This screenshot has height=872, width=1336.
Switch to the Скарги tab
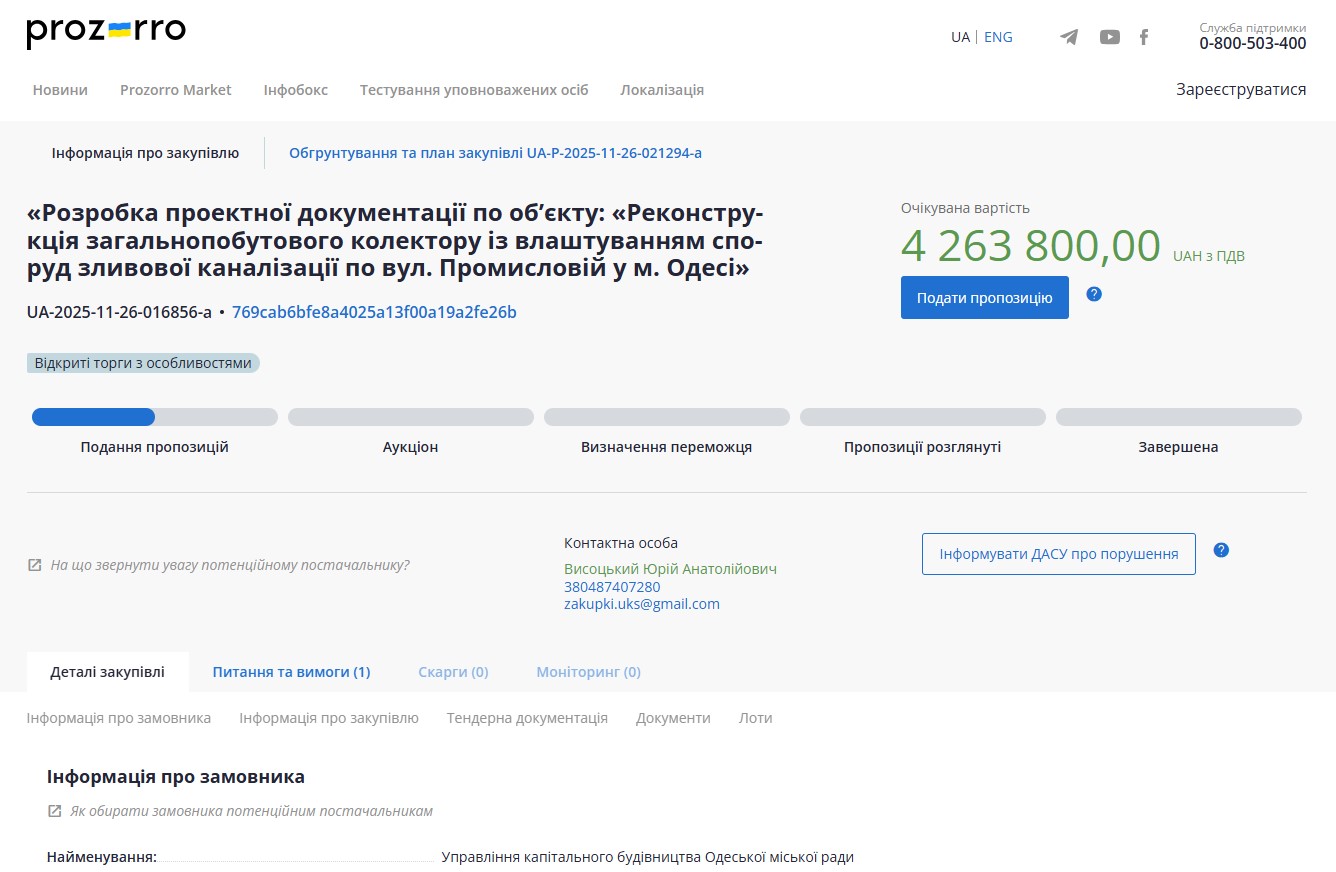[453, 672]
